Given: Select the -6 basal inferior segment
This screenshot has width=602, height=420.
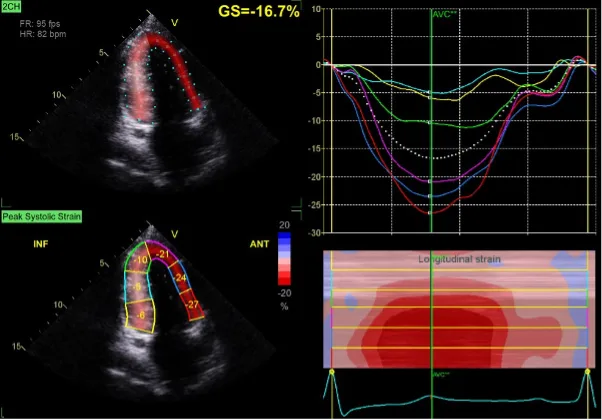Looking at the screenshot, I should (x=141, y=315).
